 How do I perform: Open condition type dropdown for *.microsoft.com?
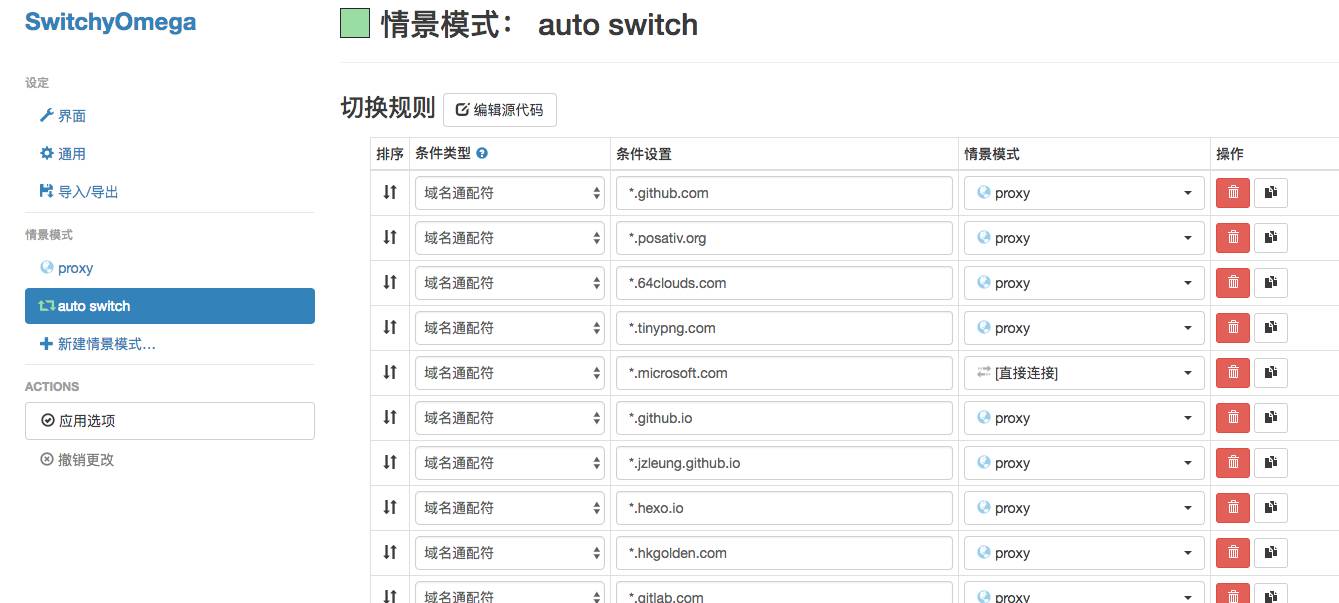(x=510, y=373)
